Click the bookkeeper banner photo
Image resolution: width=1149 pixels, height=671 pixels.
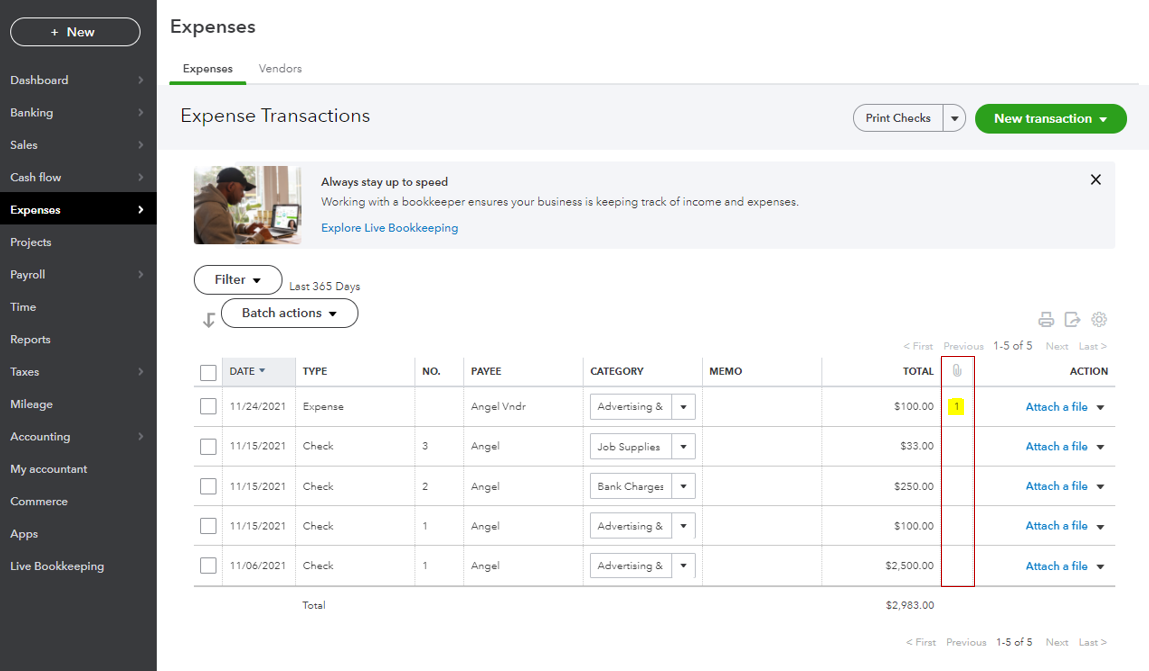point(247,205)
